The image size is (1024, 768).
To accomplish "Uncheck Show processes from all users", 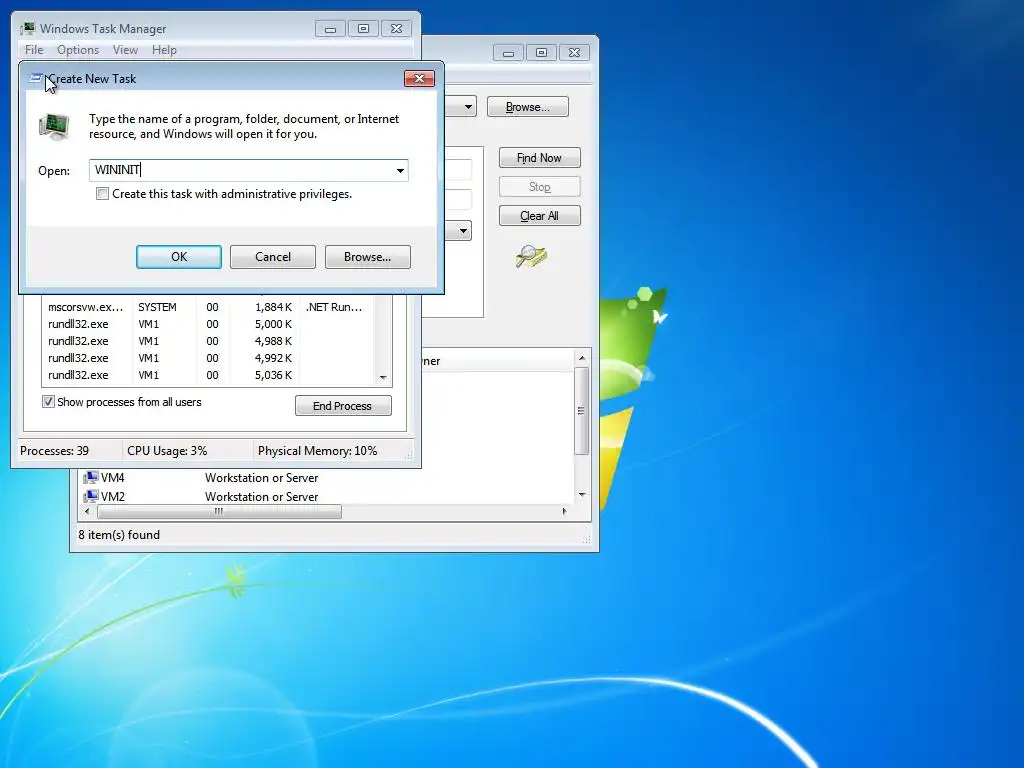I will 48,402.
